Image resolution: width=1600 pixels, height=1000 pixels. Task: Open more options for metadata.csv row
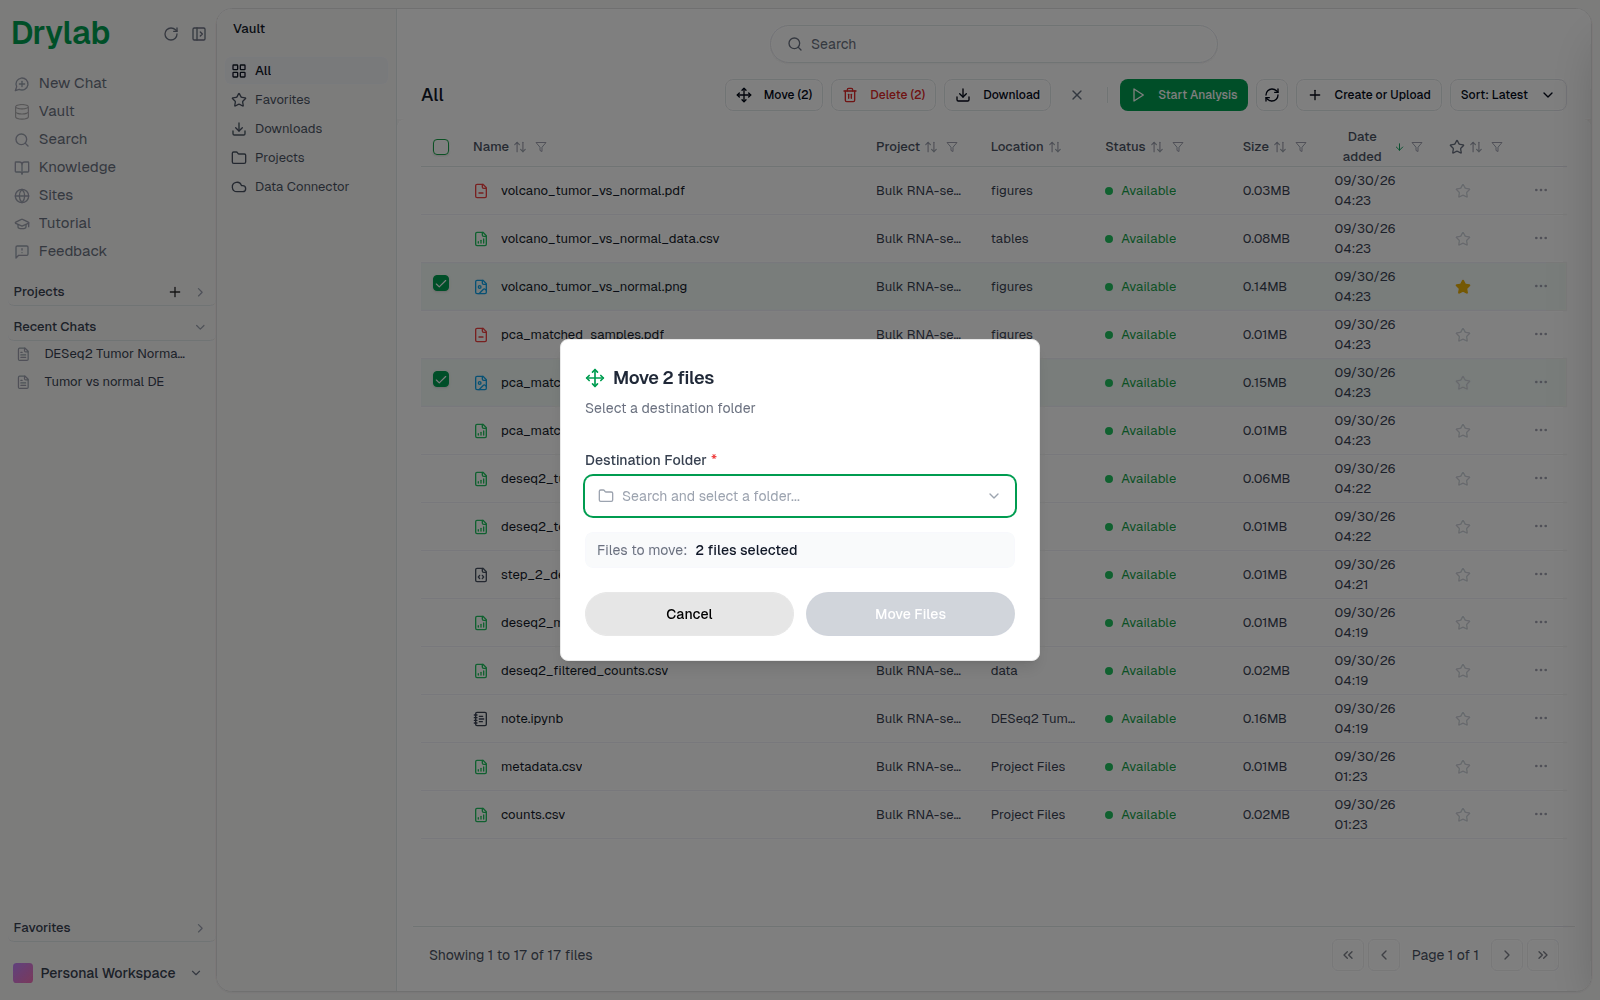[x=1541, y=766]
